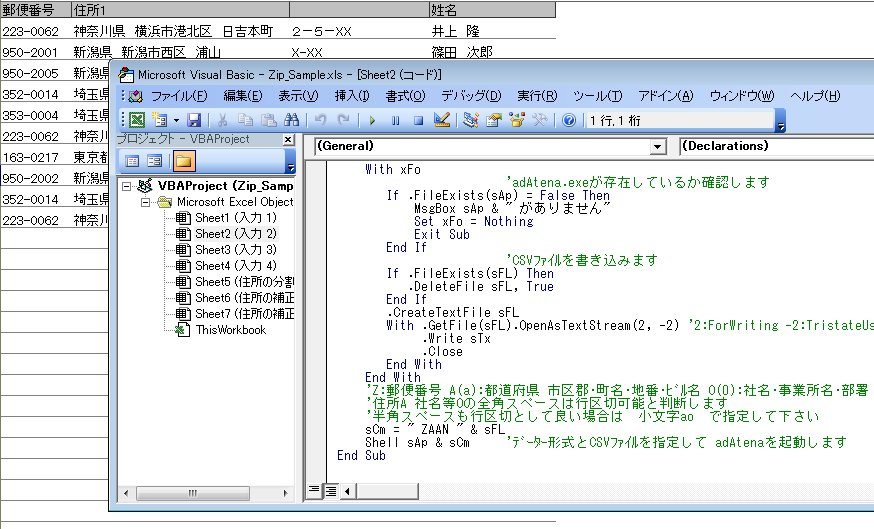874x529 pixels.
Task: Run the macro with the green play icon
Action: (372, 120)
